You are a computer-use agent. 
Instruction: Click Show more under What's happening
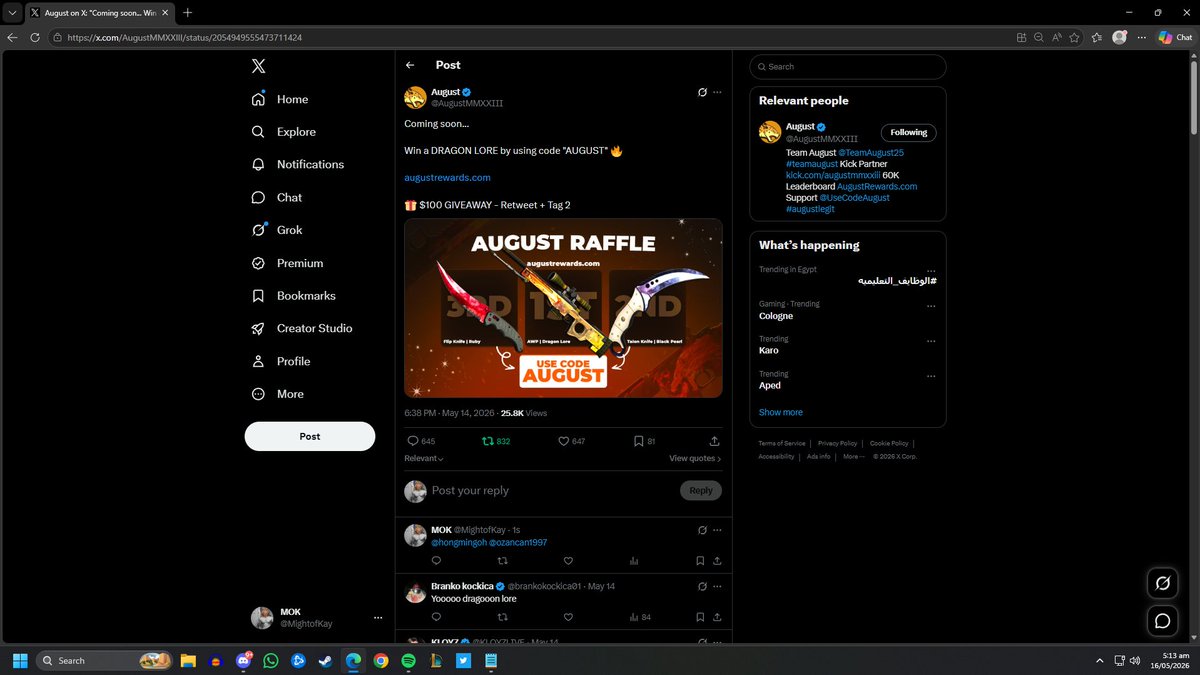click(x=780, y=412)
